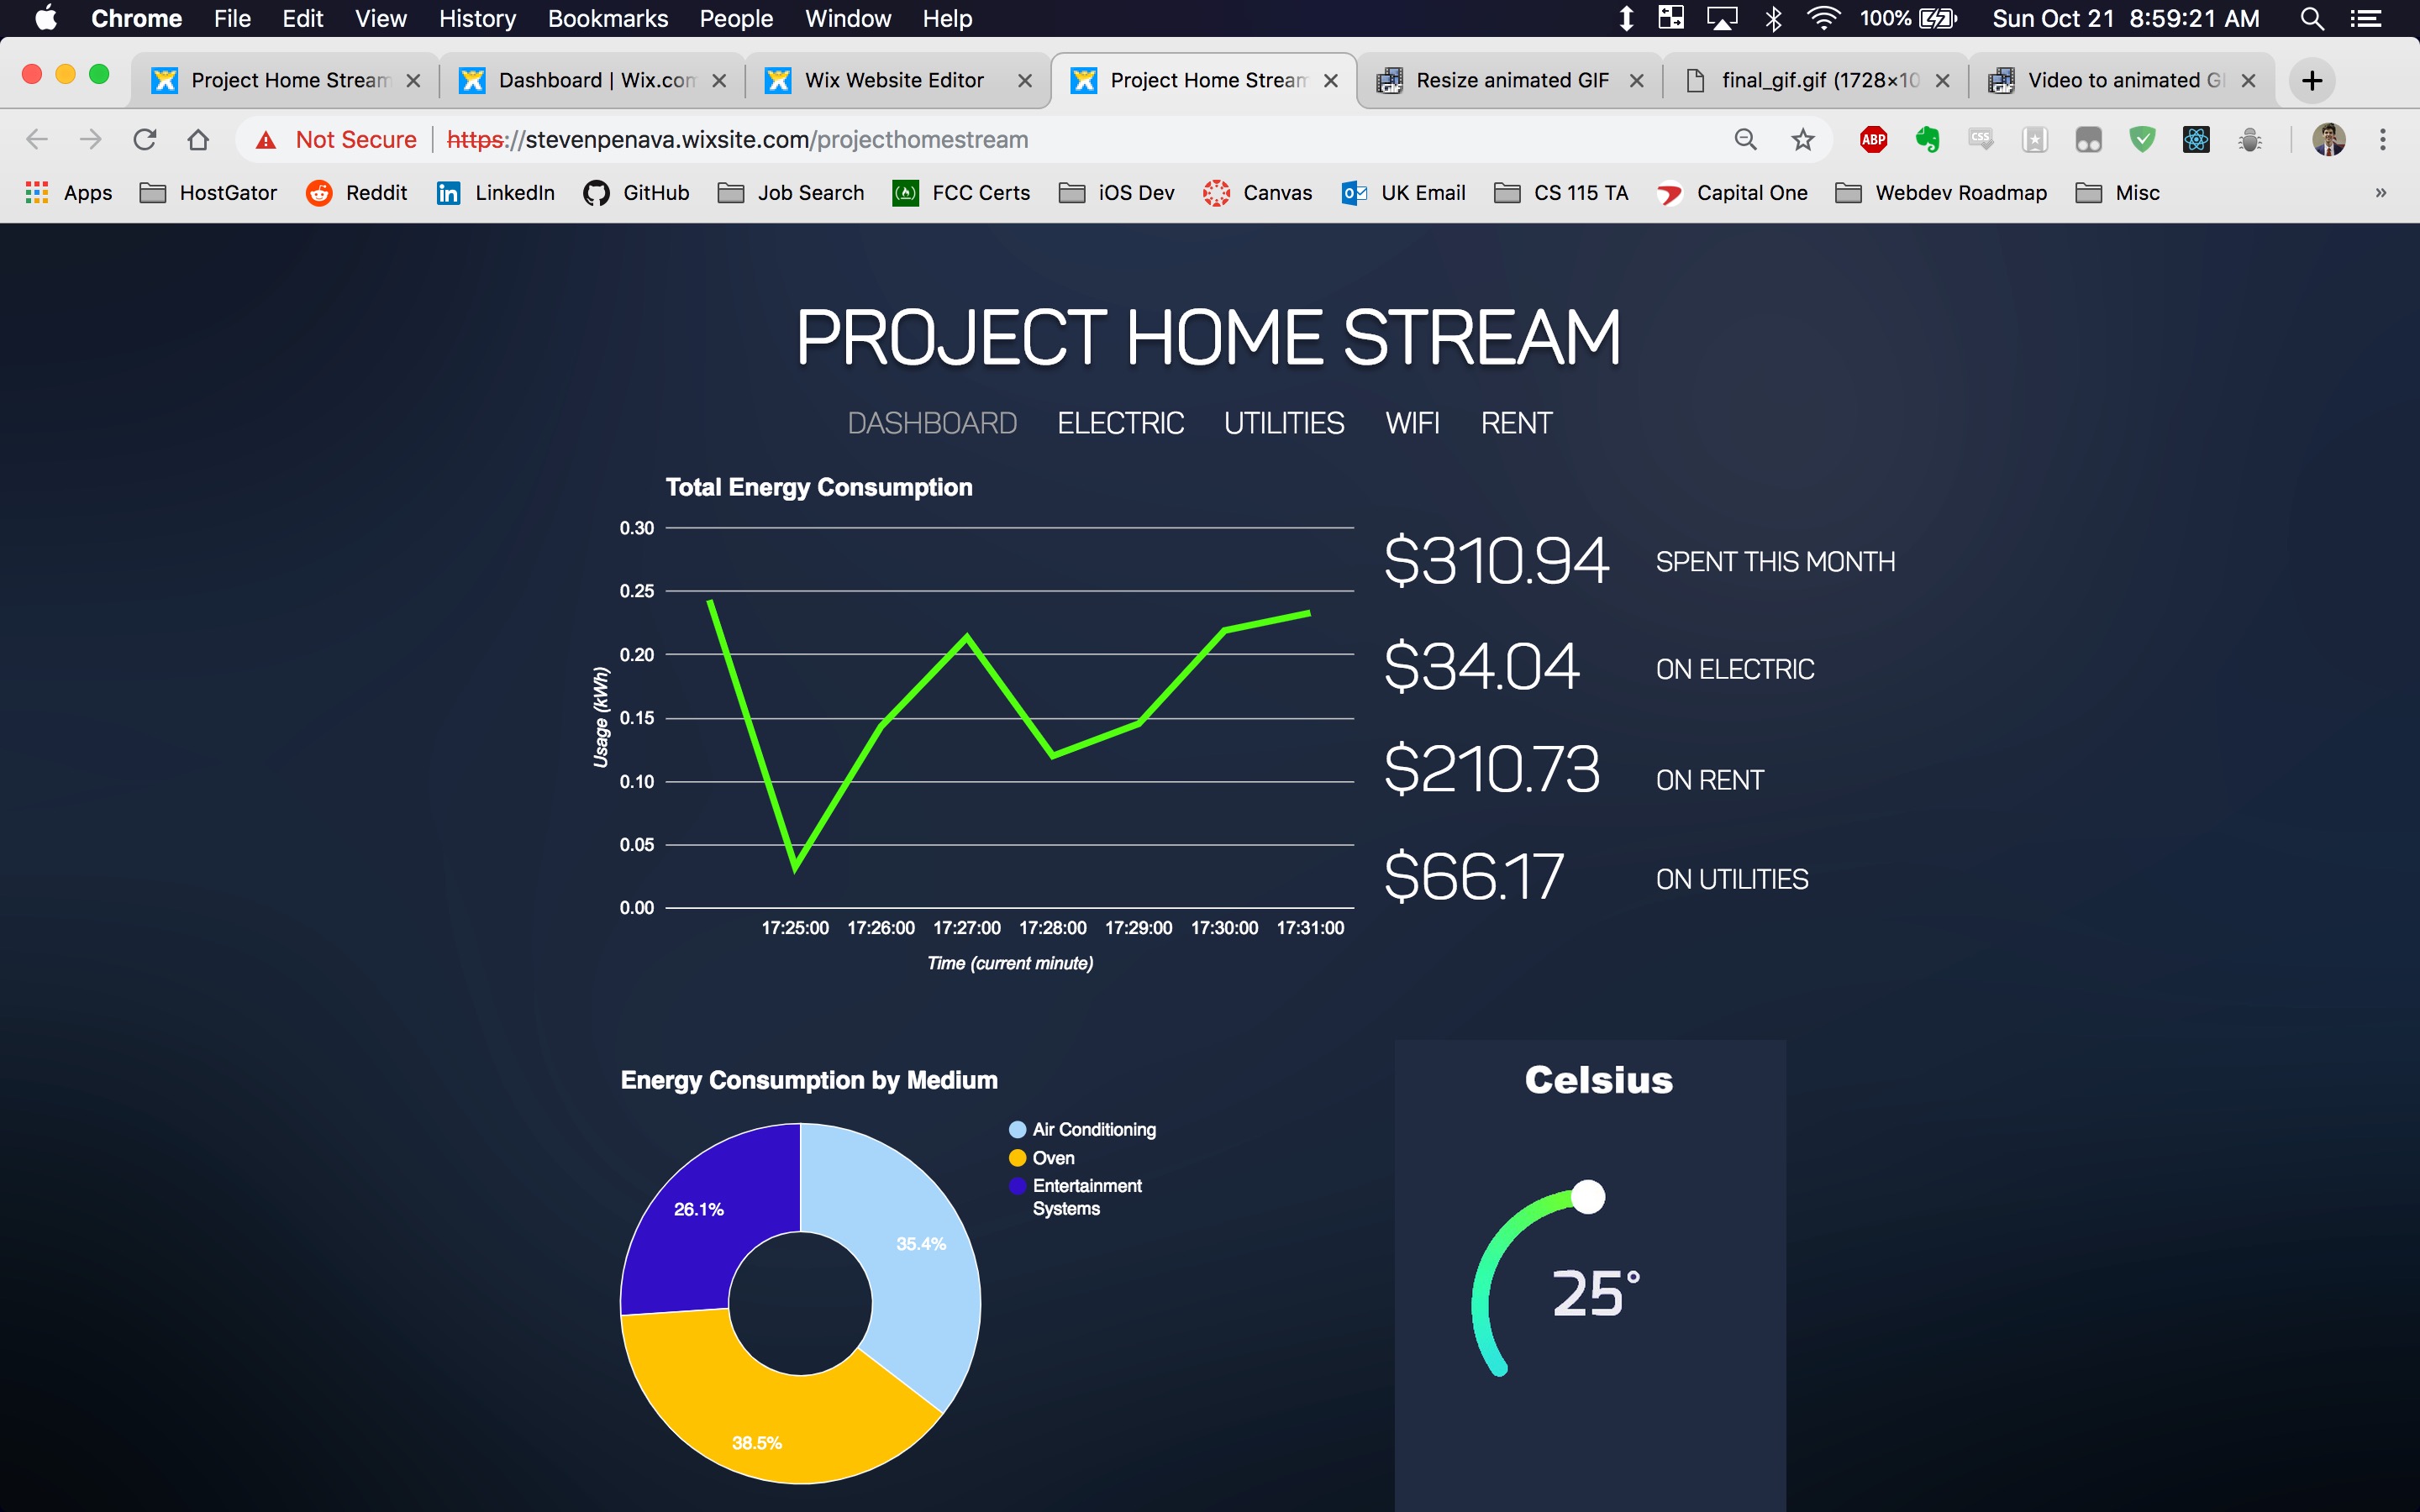This screenshot has width=2420, height=1512.
Task: Go to the browser home page
Action: 198,140
